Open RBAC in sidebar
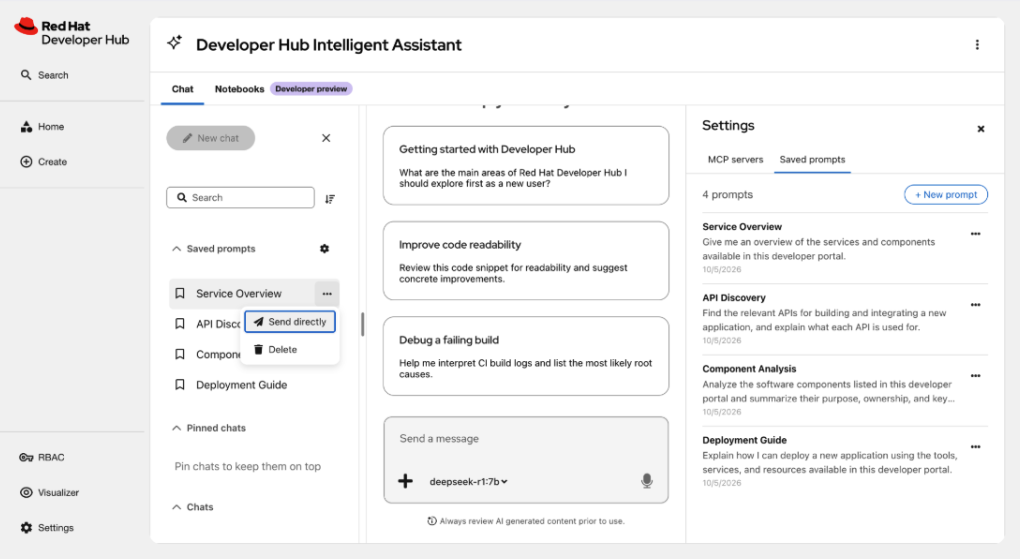Viewport: 1020px width, 559px height. [x=42, y=457]
